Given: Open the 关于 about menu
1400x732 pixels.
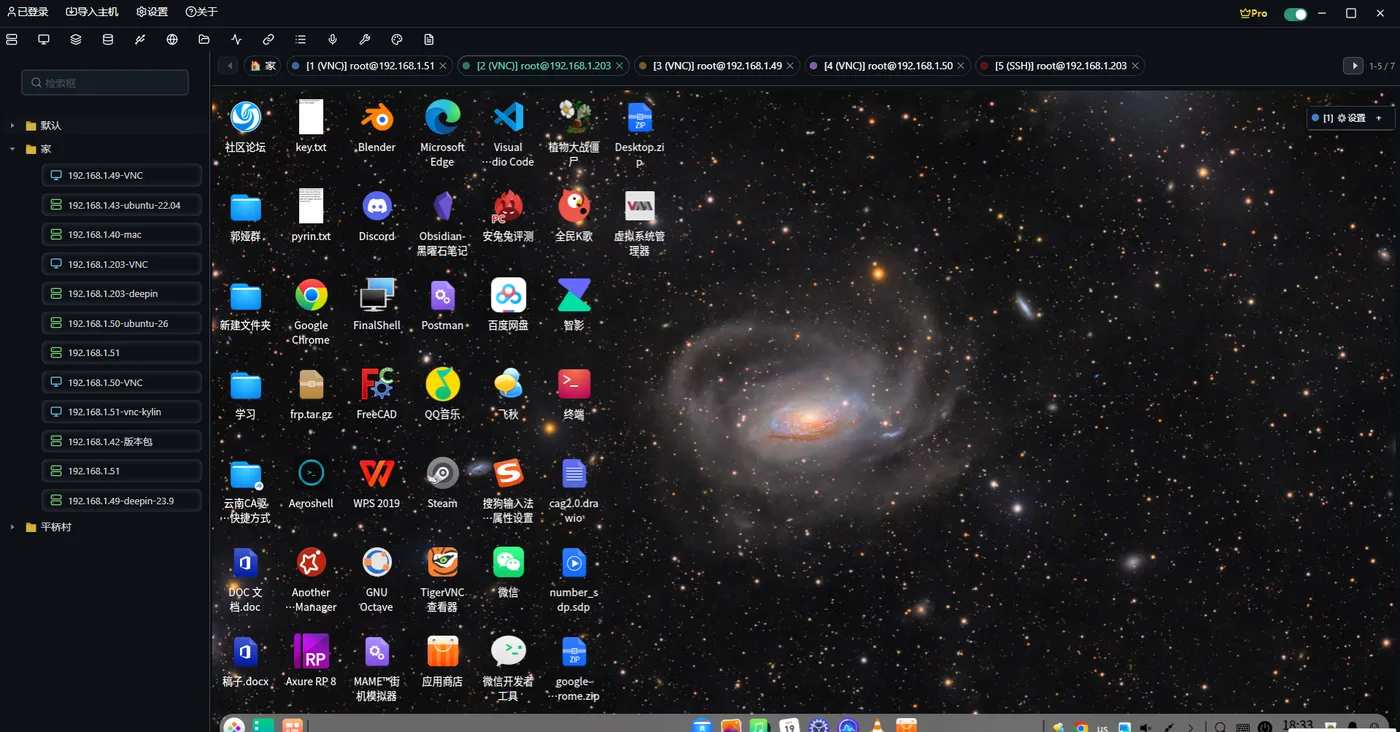Looking at the screenshot, I should (x=201, y=12).
